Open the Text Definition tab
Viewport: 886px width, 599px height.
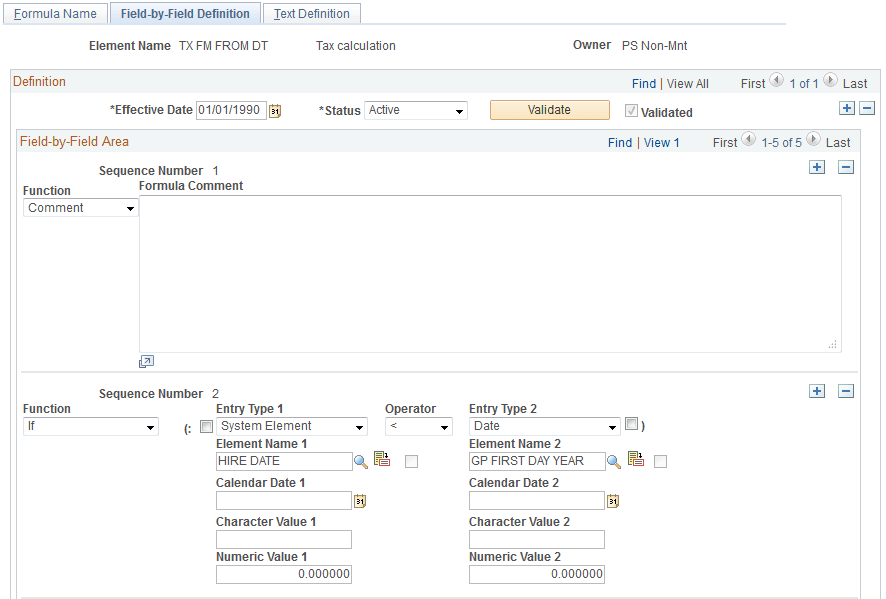click(x=311, y=14)
